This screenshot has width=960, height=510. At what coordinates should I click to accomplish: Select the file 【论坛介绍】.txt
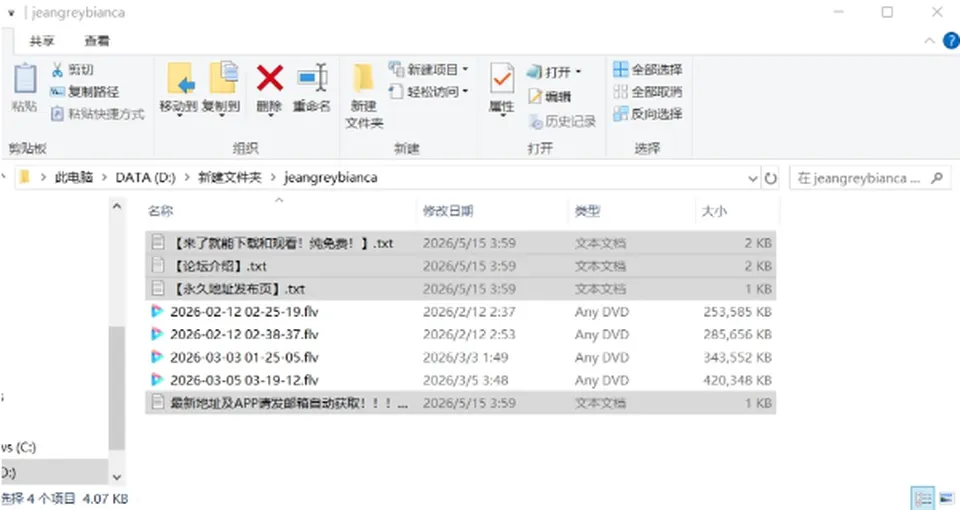pos(460,266)
